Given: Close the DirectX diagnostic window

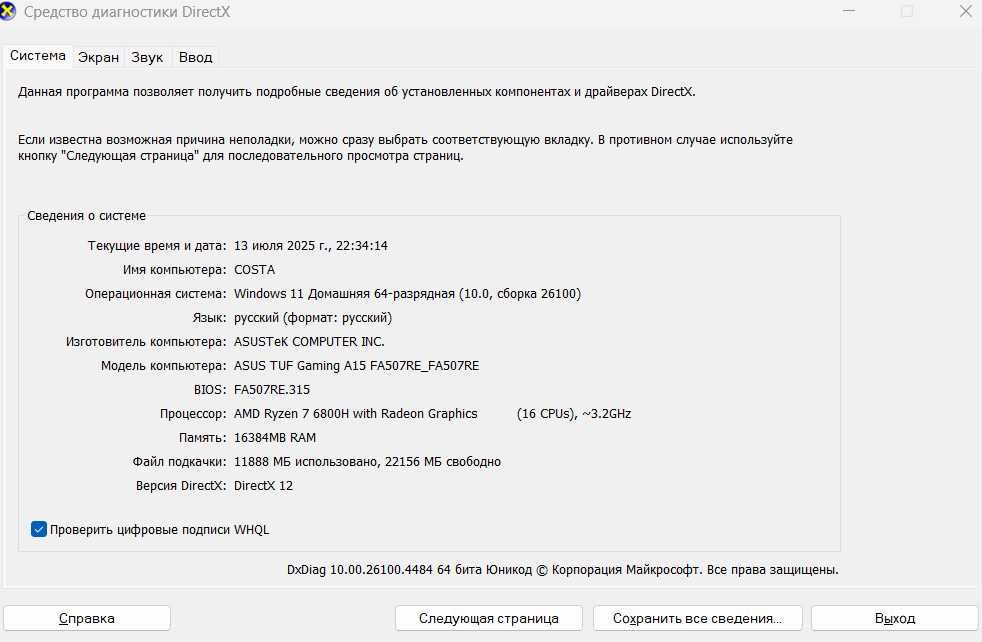Looking at the screenshot, I should (x=966, y=11).
